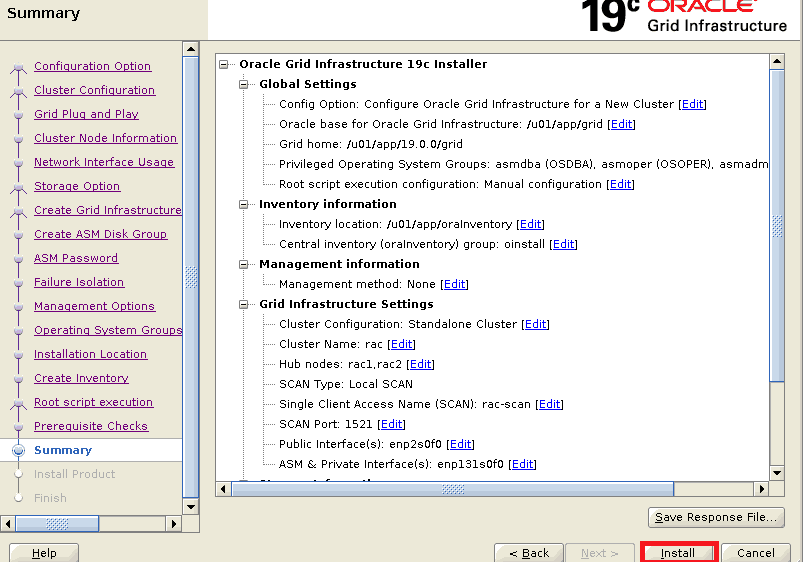
Task: Open the Grid Plug and Play step
Action: [x=86, y=114]
